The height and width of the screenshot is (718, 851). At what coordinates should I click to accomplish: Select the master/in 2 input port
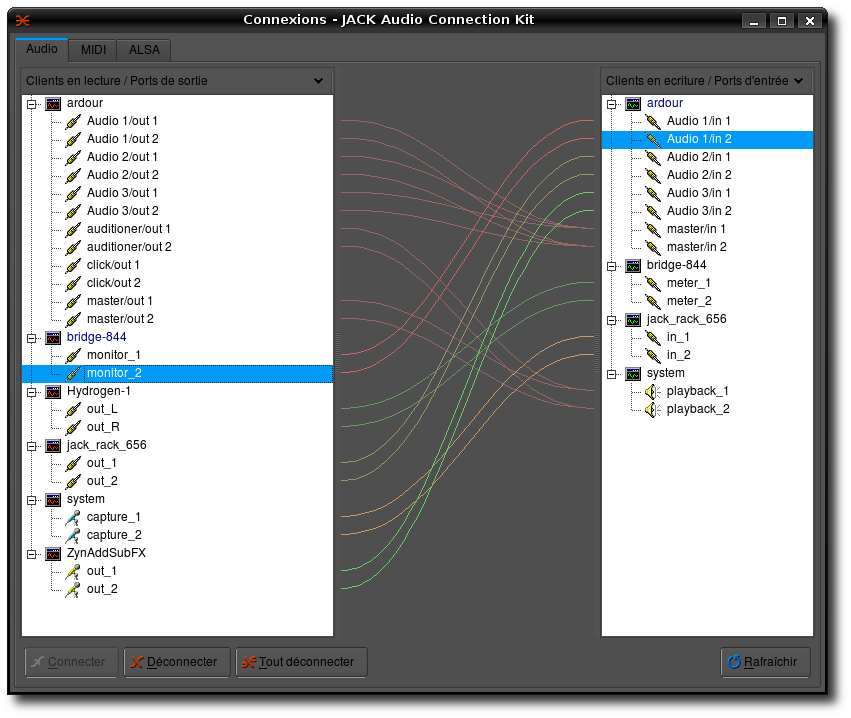(x=696, y=247)
